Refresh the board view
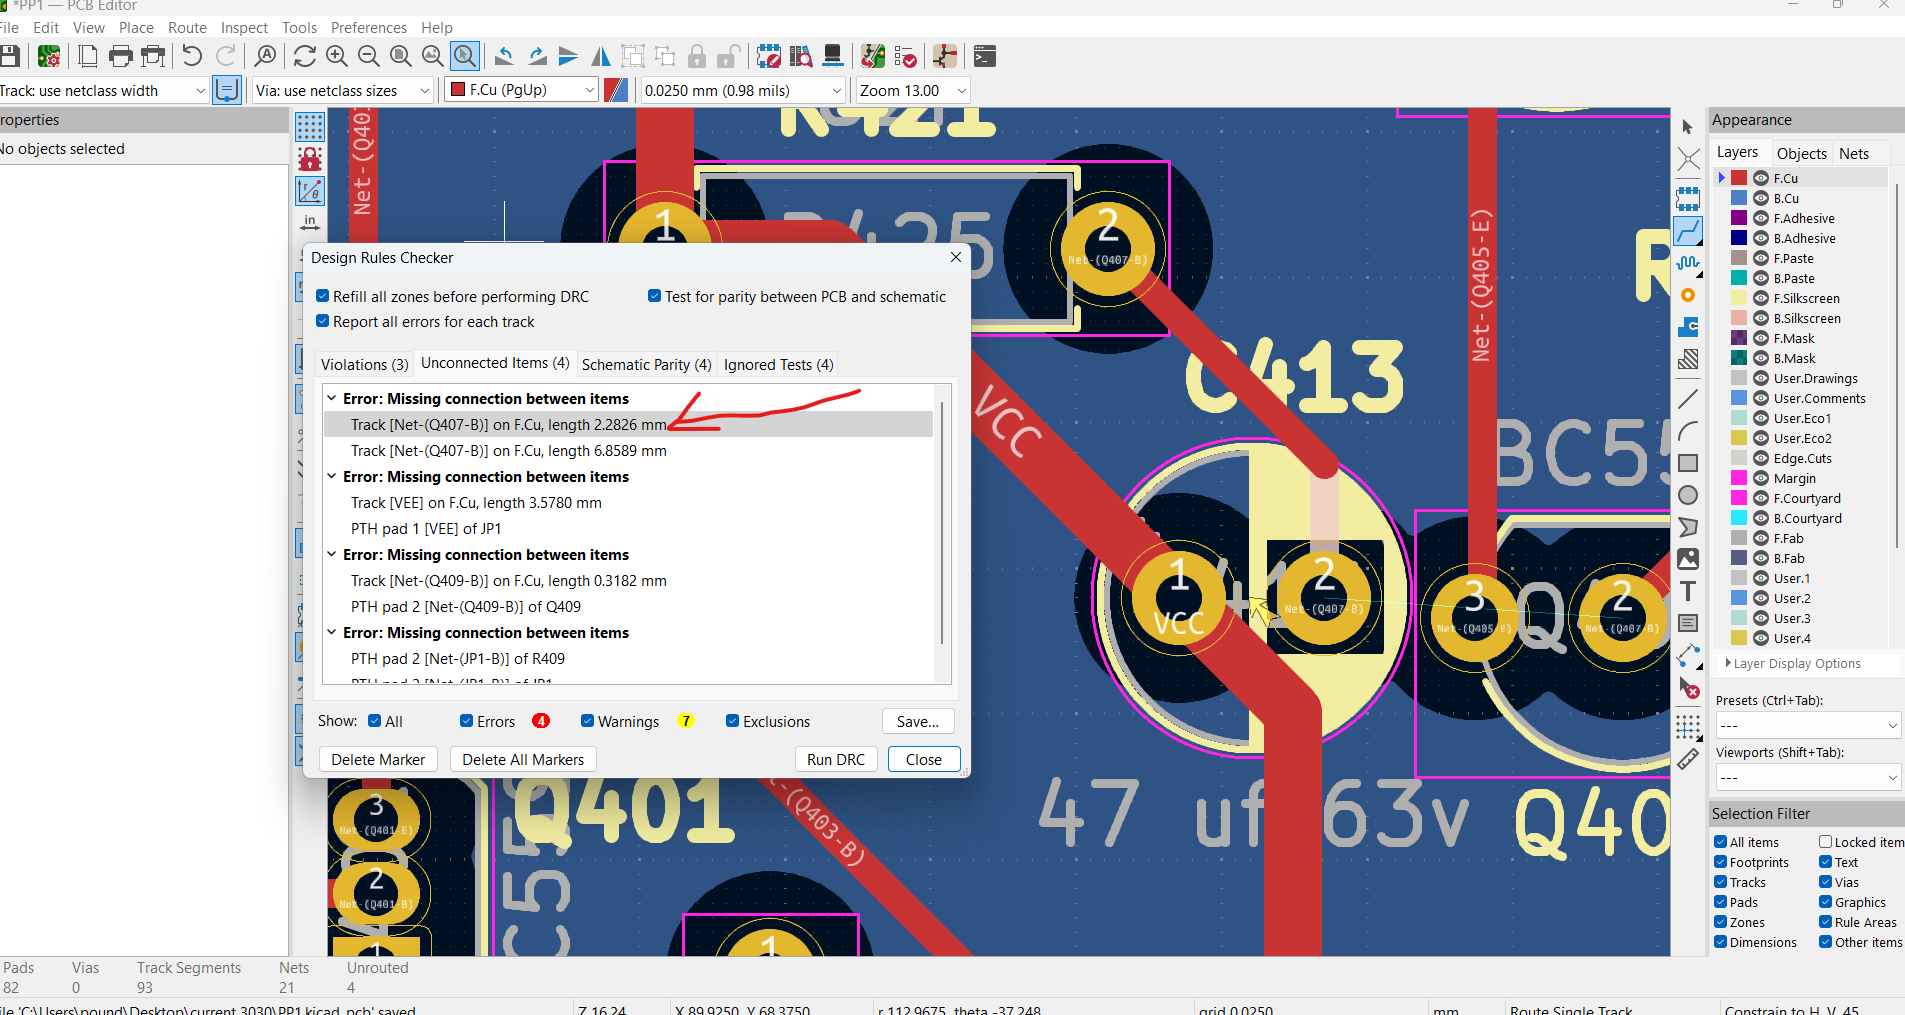Screen dimensions: 1905x1015 (305, 56)
